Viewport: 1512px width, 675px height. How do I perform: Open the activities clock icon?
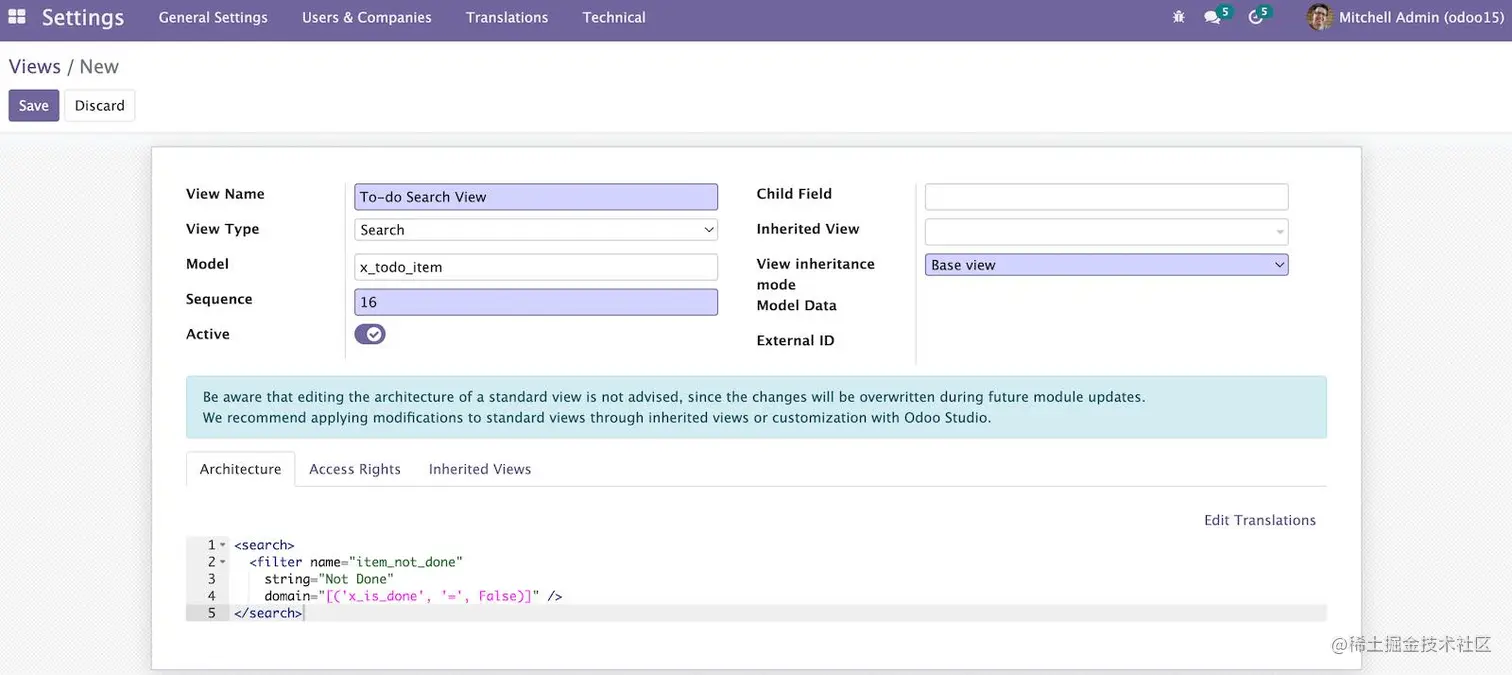pyautogui.click(x=1256, y=17)
